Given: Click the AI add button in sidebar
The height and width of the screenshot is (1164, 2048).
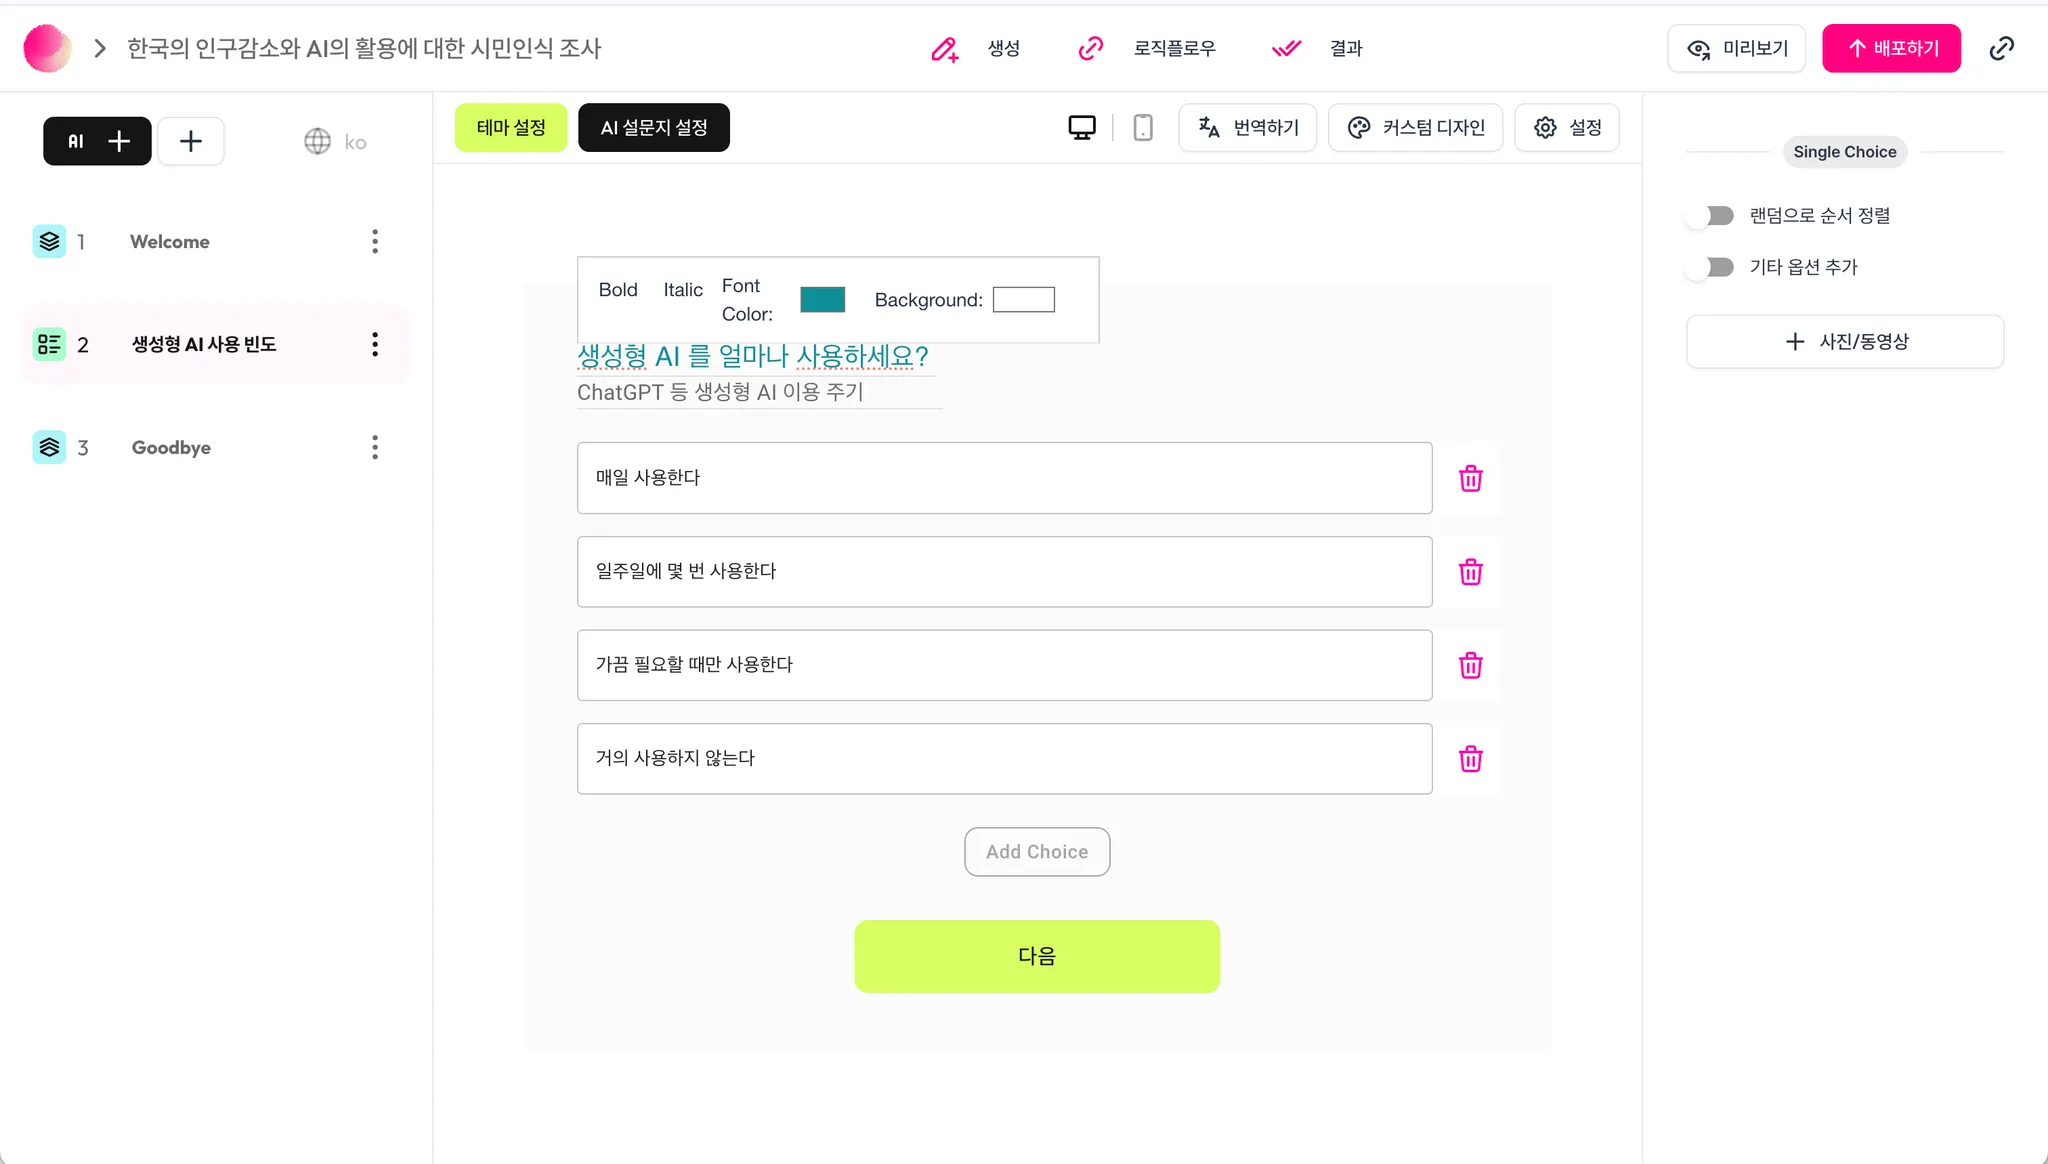Looking at the screenshot, I should (97, 141).
